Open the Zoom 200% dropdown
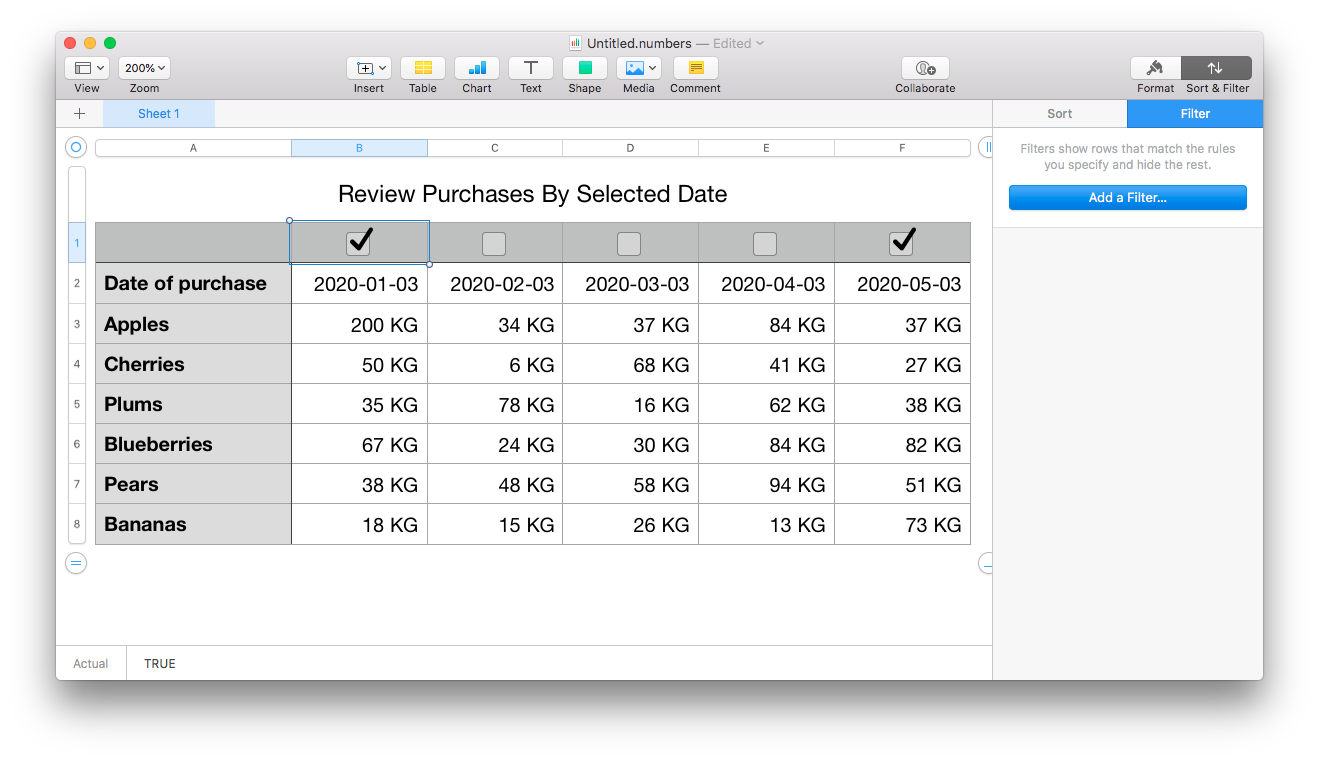 pos(144,68)
